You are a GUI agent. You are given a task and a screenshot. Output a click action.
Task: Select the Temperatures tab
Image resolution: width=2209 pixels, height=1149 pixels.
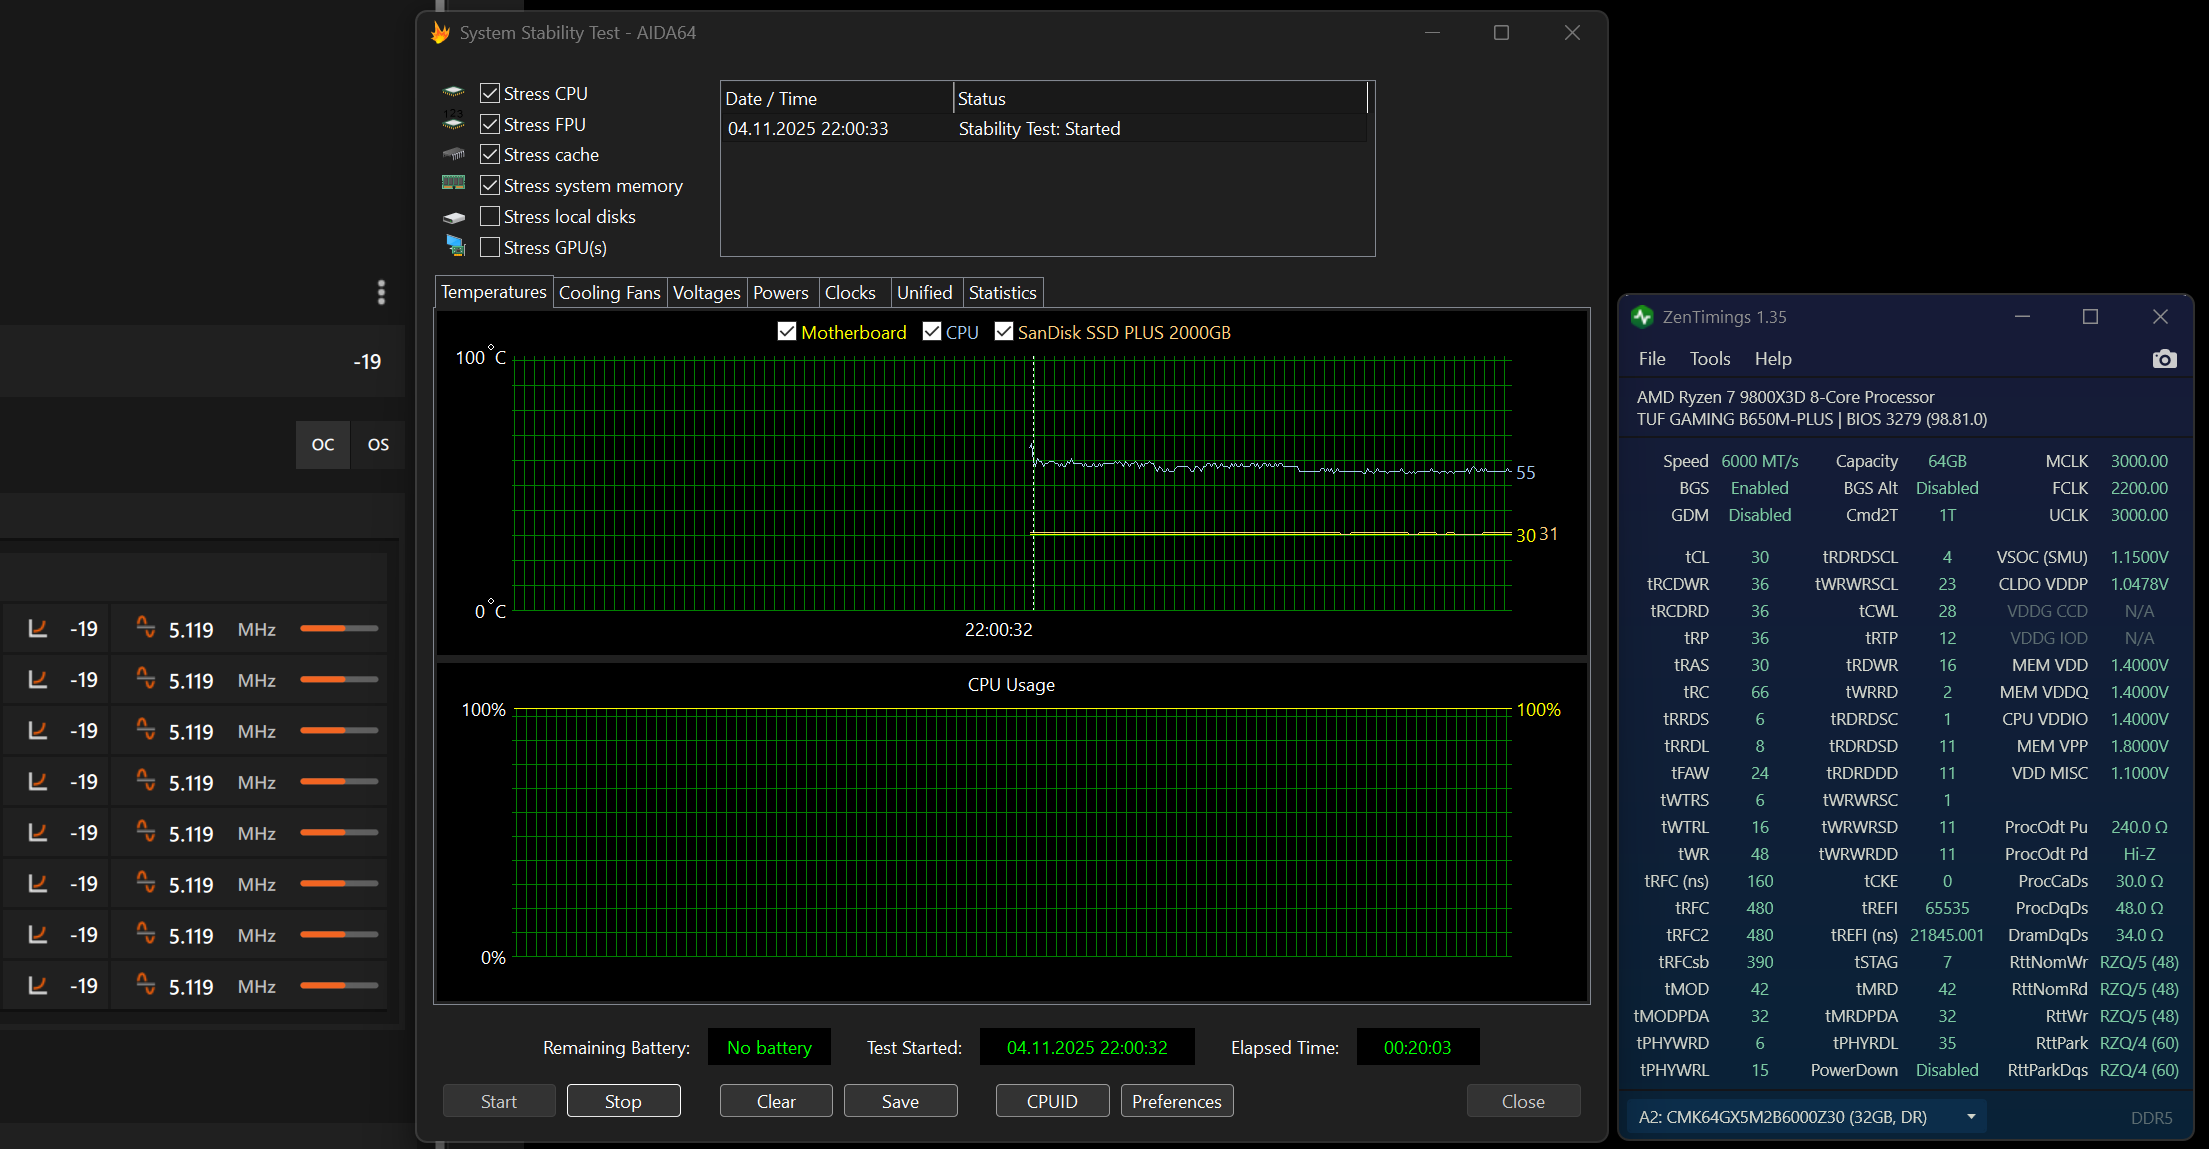tap(494, 292)
